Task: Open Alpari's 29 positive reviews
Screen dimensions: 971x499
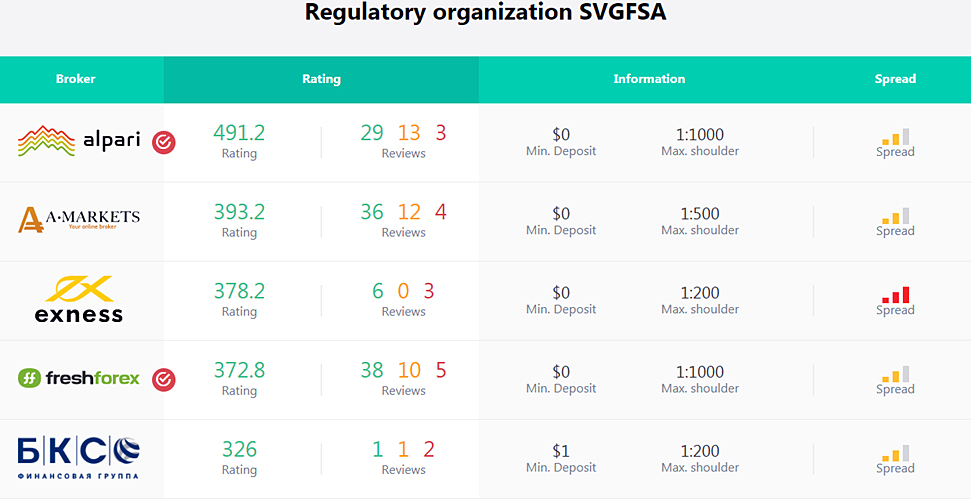Action: pos(372,133)
